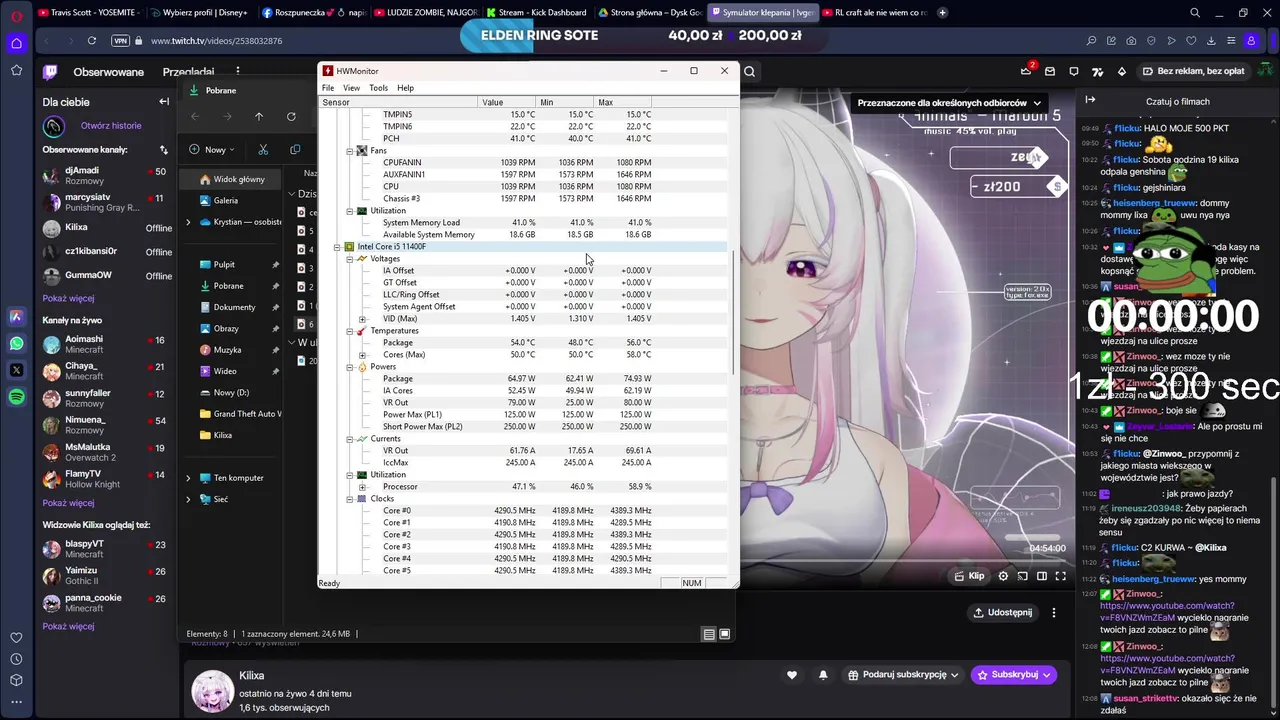Collapse the Clocks tree node
Screen dimensions: 1280x720
coord(350,499)
